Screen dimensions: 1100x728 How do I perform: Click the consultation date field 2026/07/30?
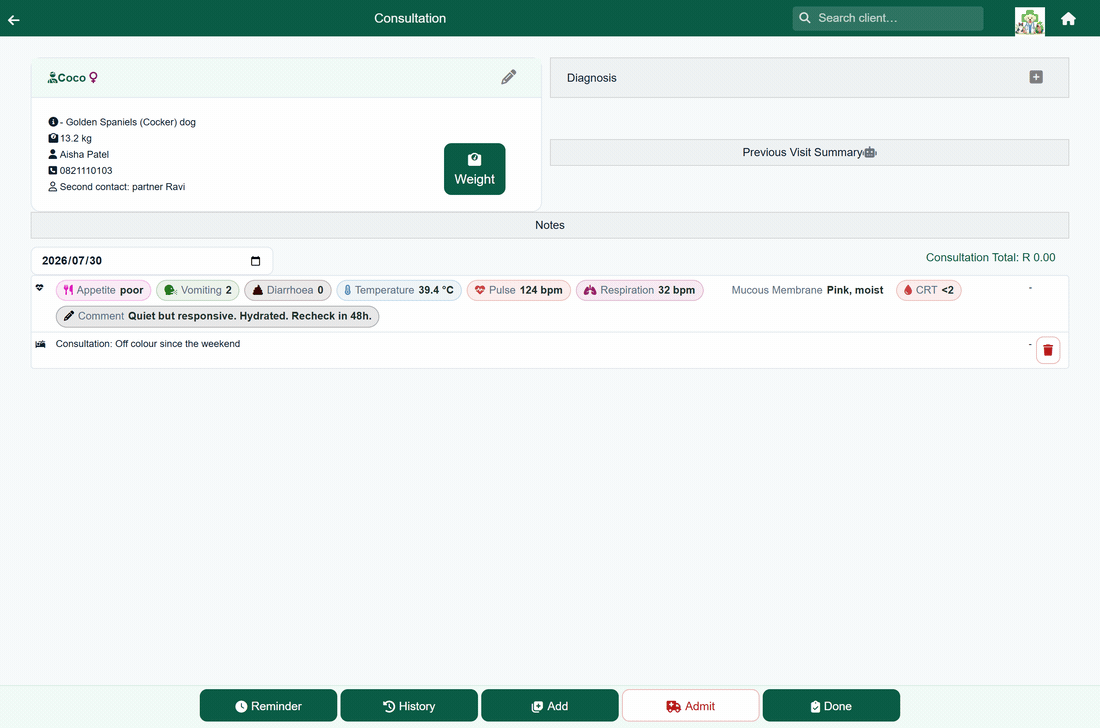[152, 261]
